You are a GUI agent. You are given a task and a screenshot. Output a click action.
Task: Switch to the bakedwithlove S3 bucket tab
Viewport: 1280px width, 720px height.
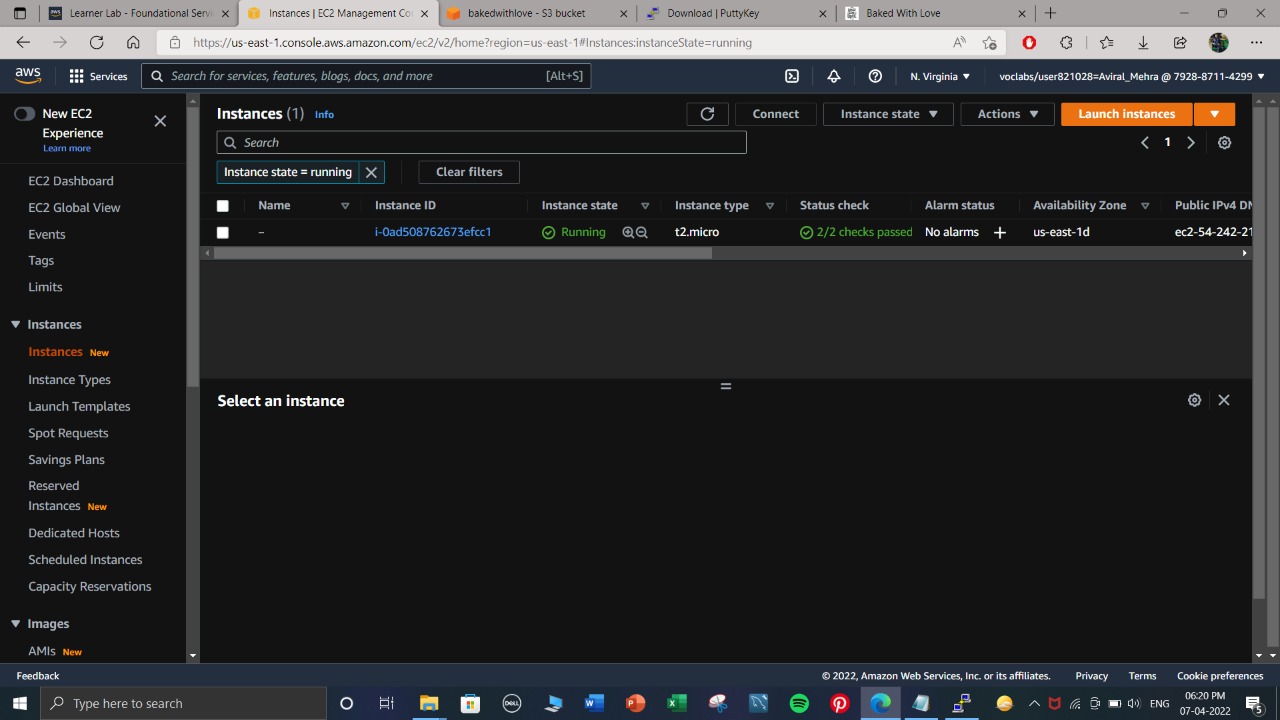(538, 13)
